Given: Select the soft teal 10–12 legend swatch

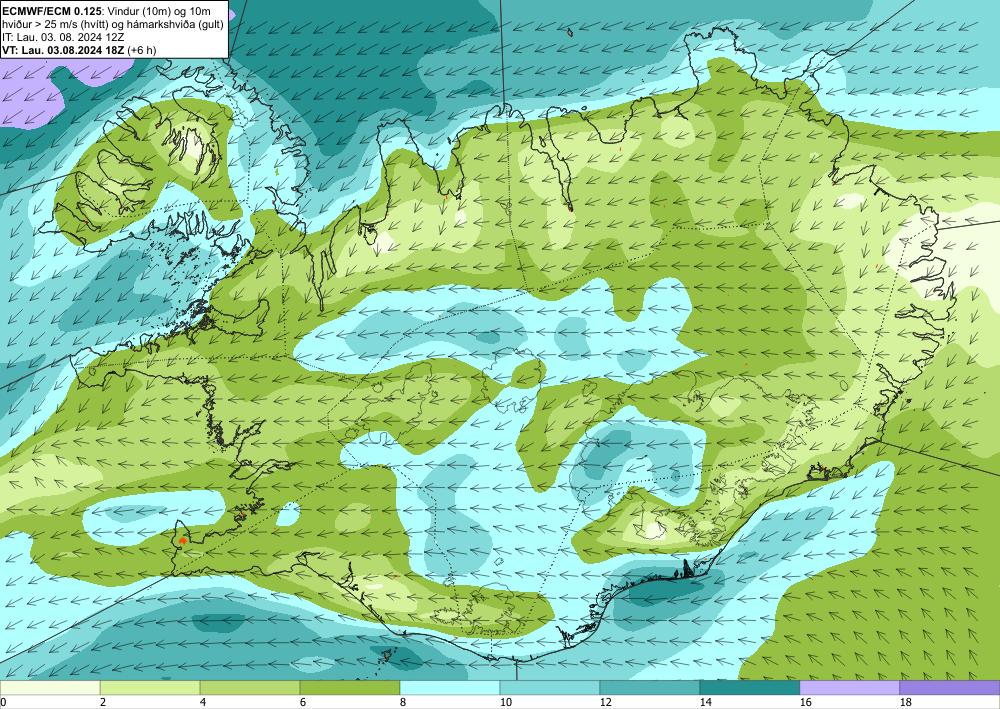Looking at the screenshot, I should point(550,687).
